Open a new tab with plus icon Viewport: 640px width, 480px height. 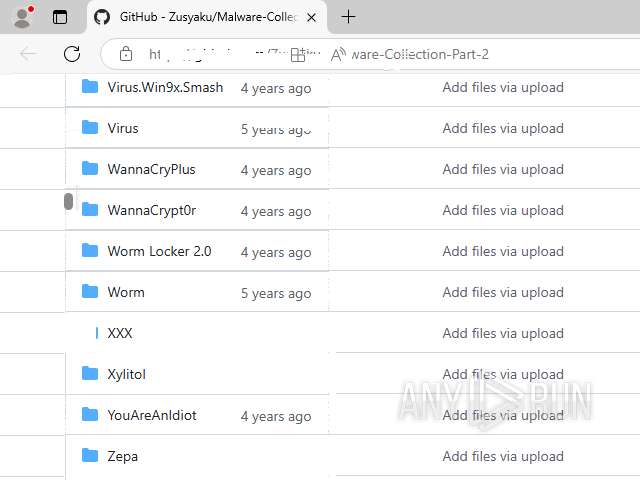pyautogui.click(x=348, y=17)
